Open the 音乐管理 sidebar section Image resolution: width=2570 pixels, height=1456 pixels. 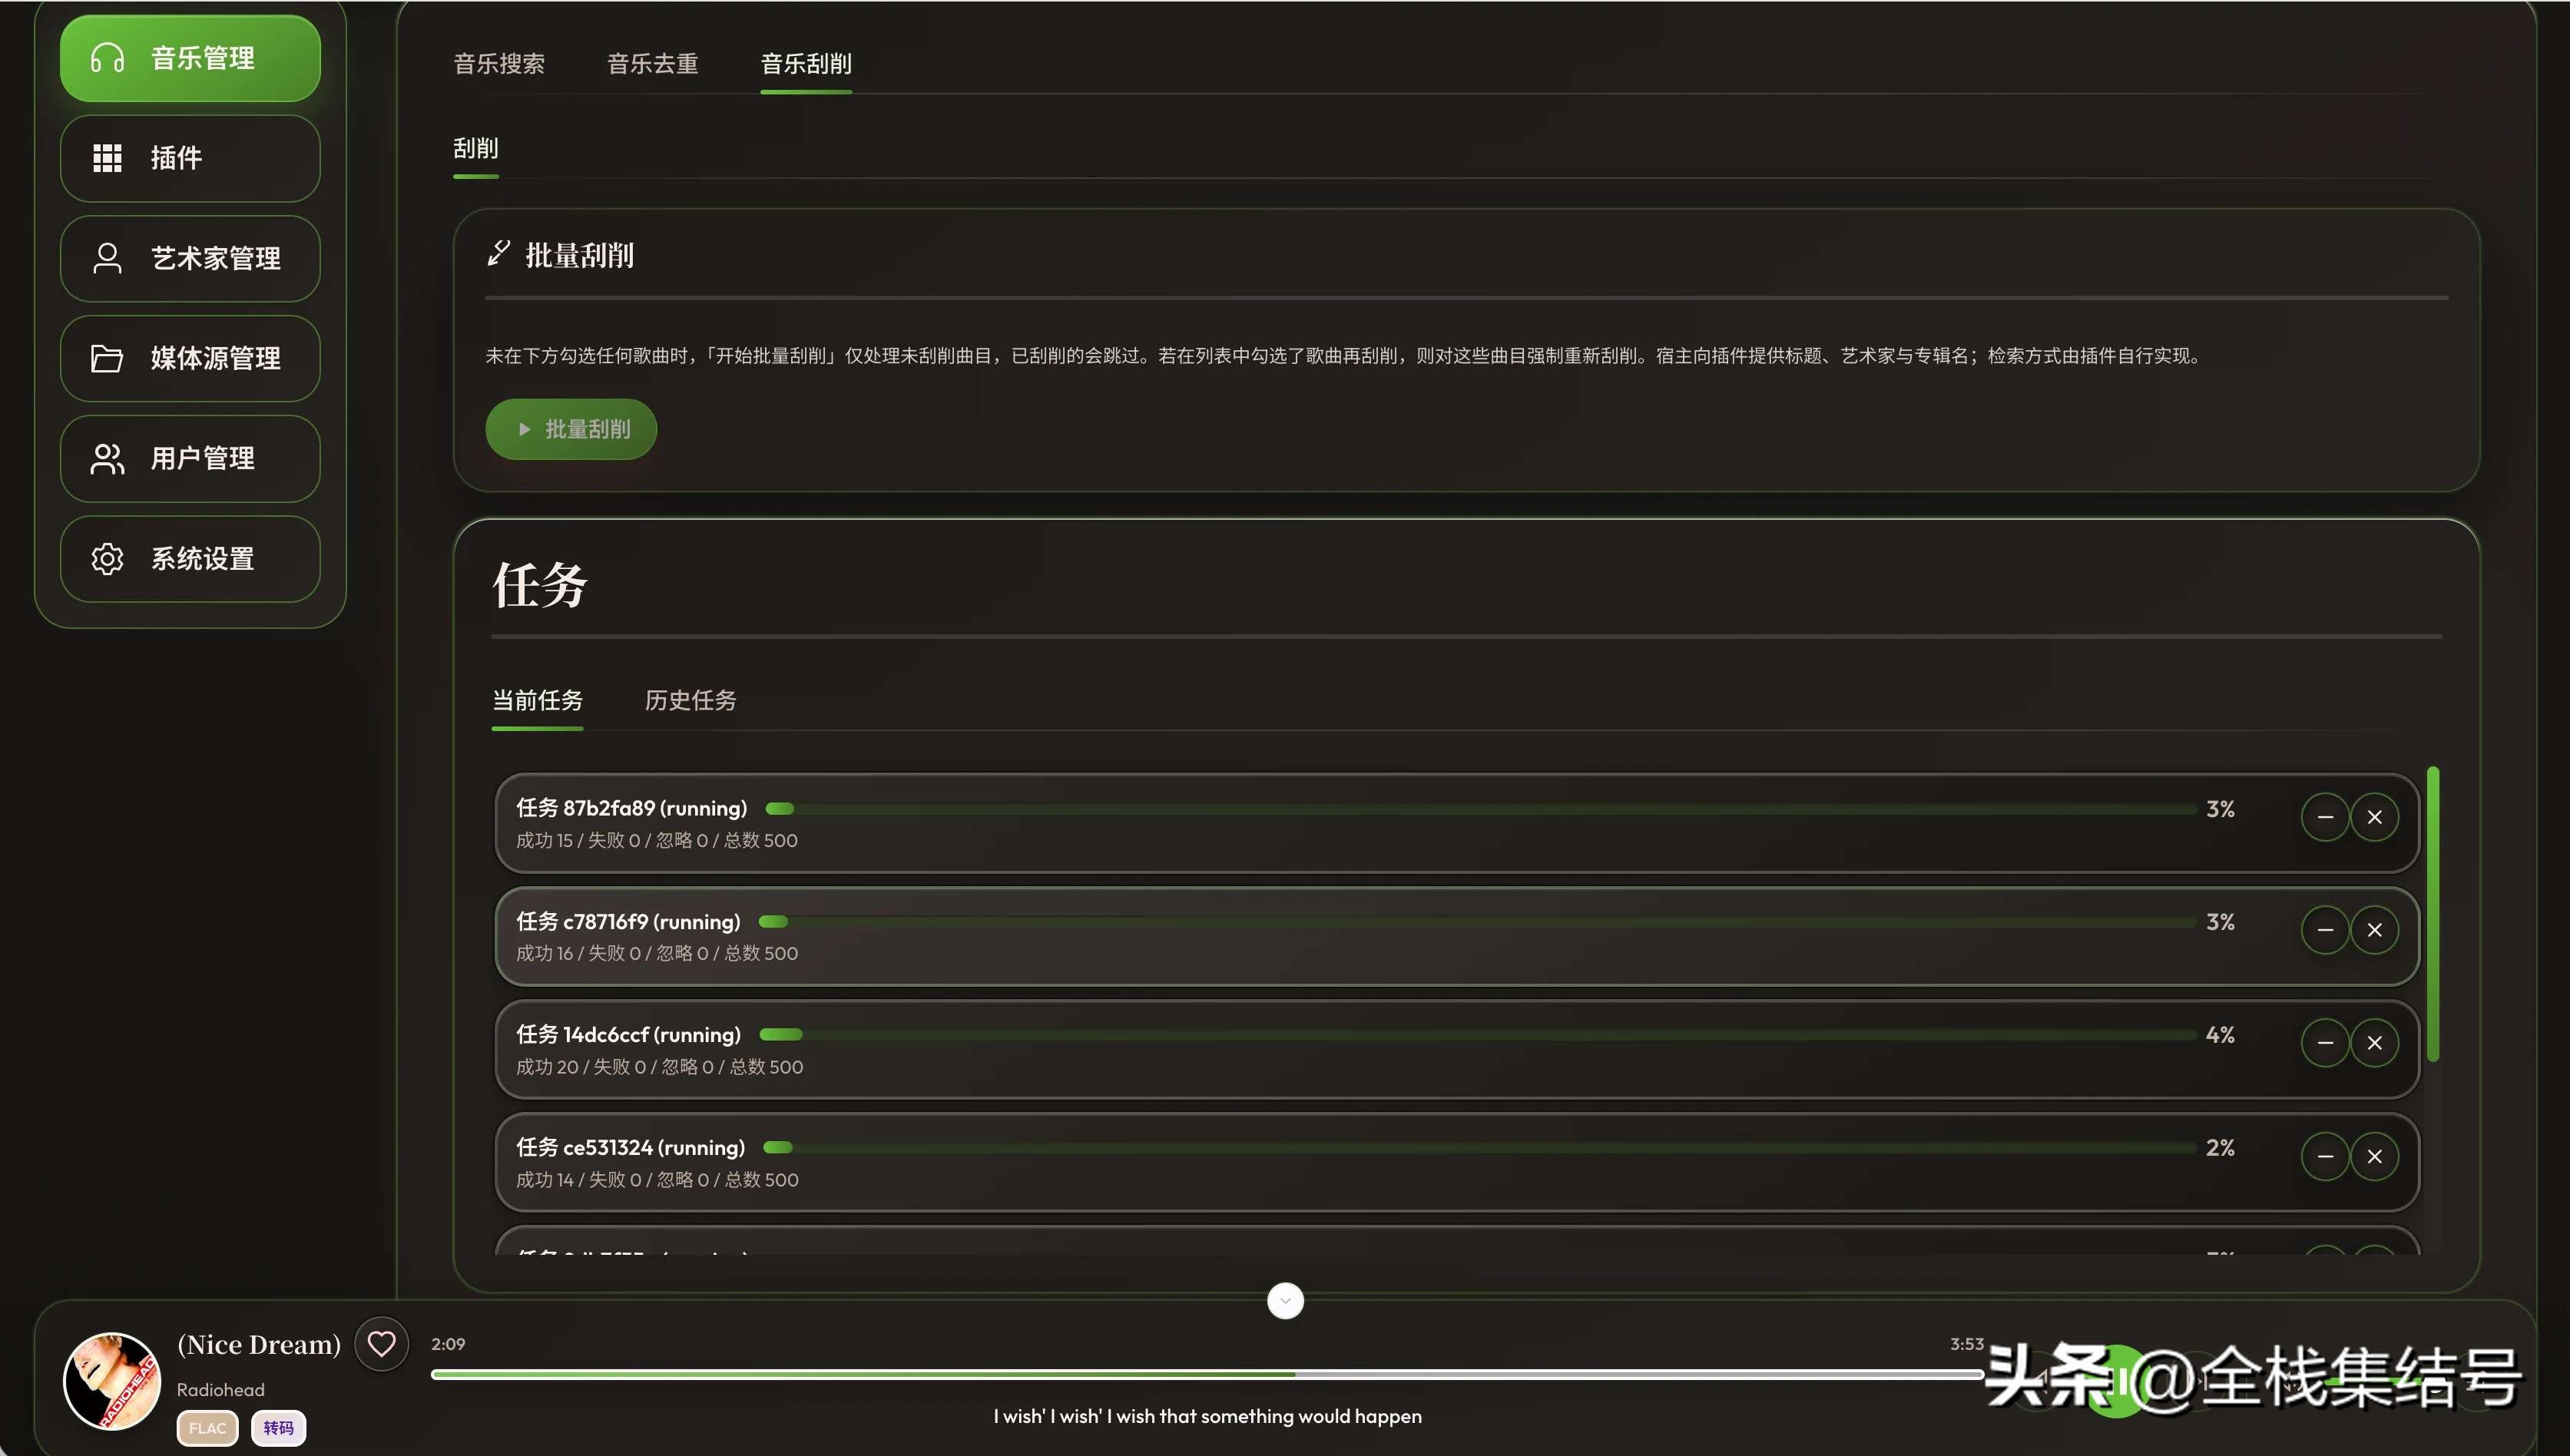pos(190,58)
